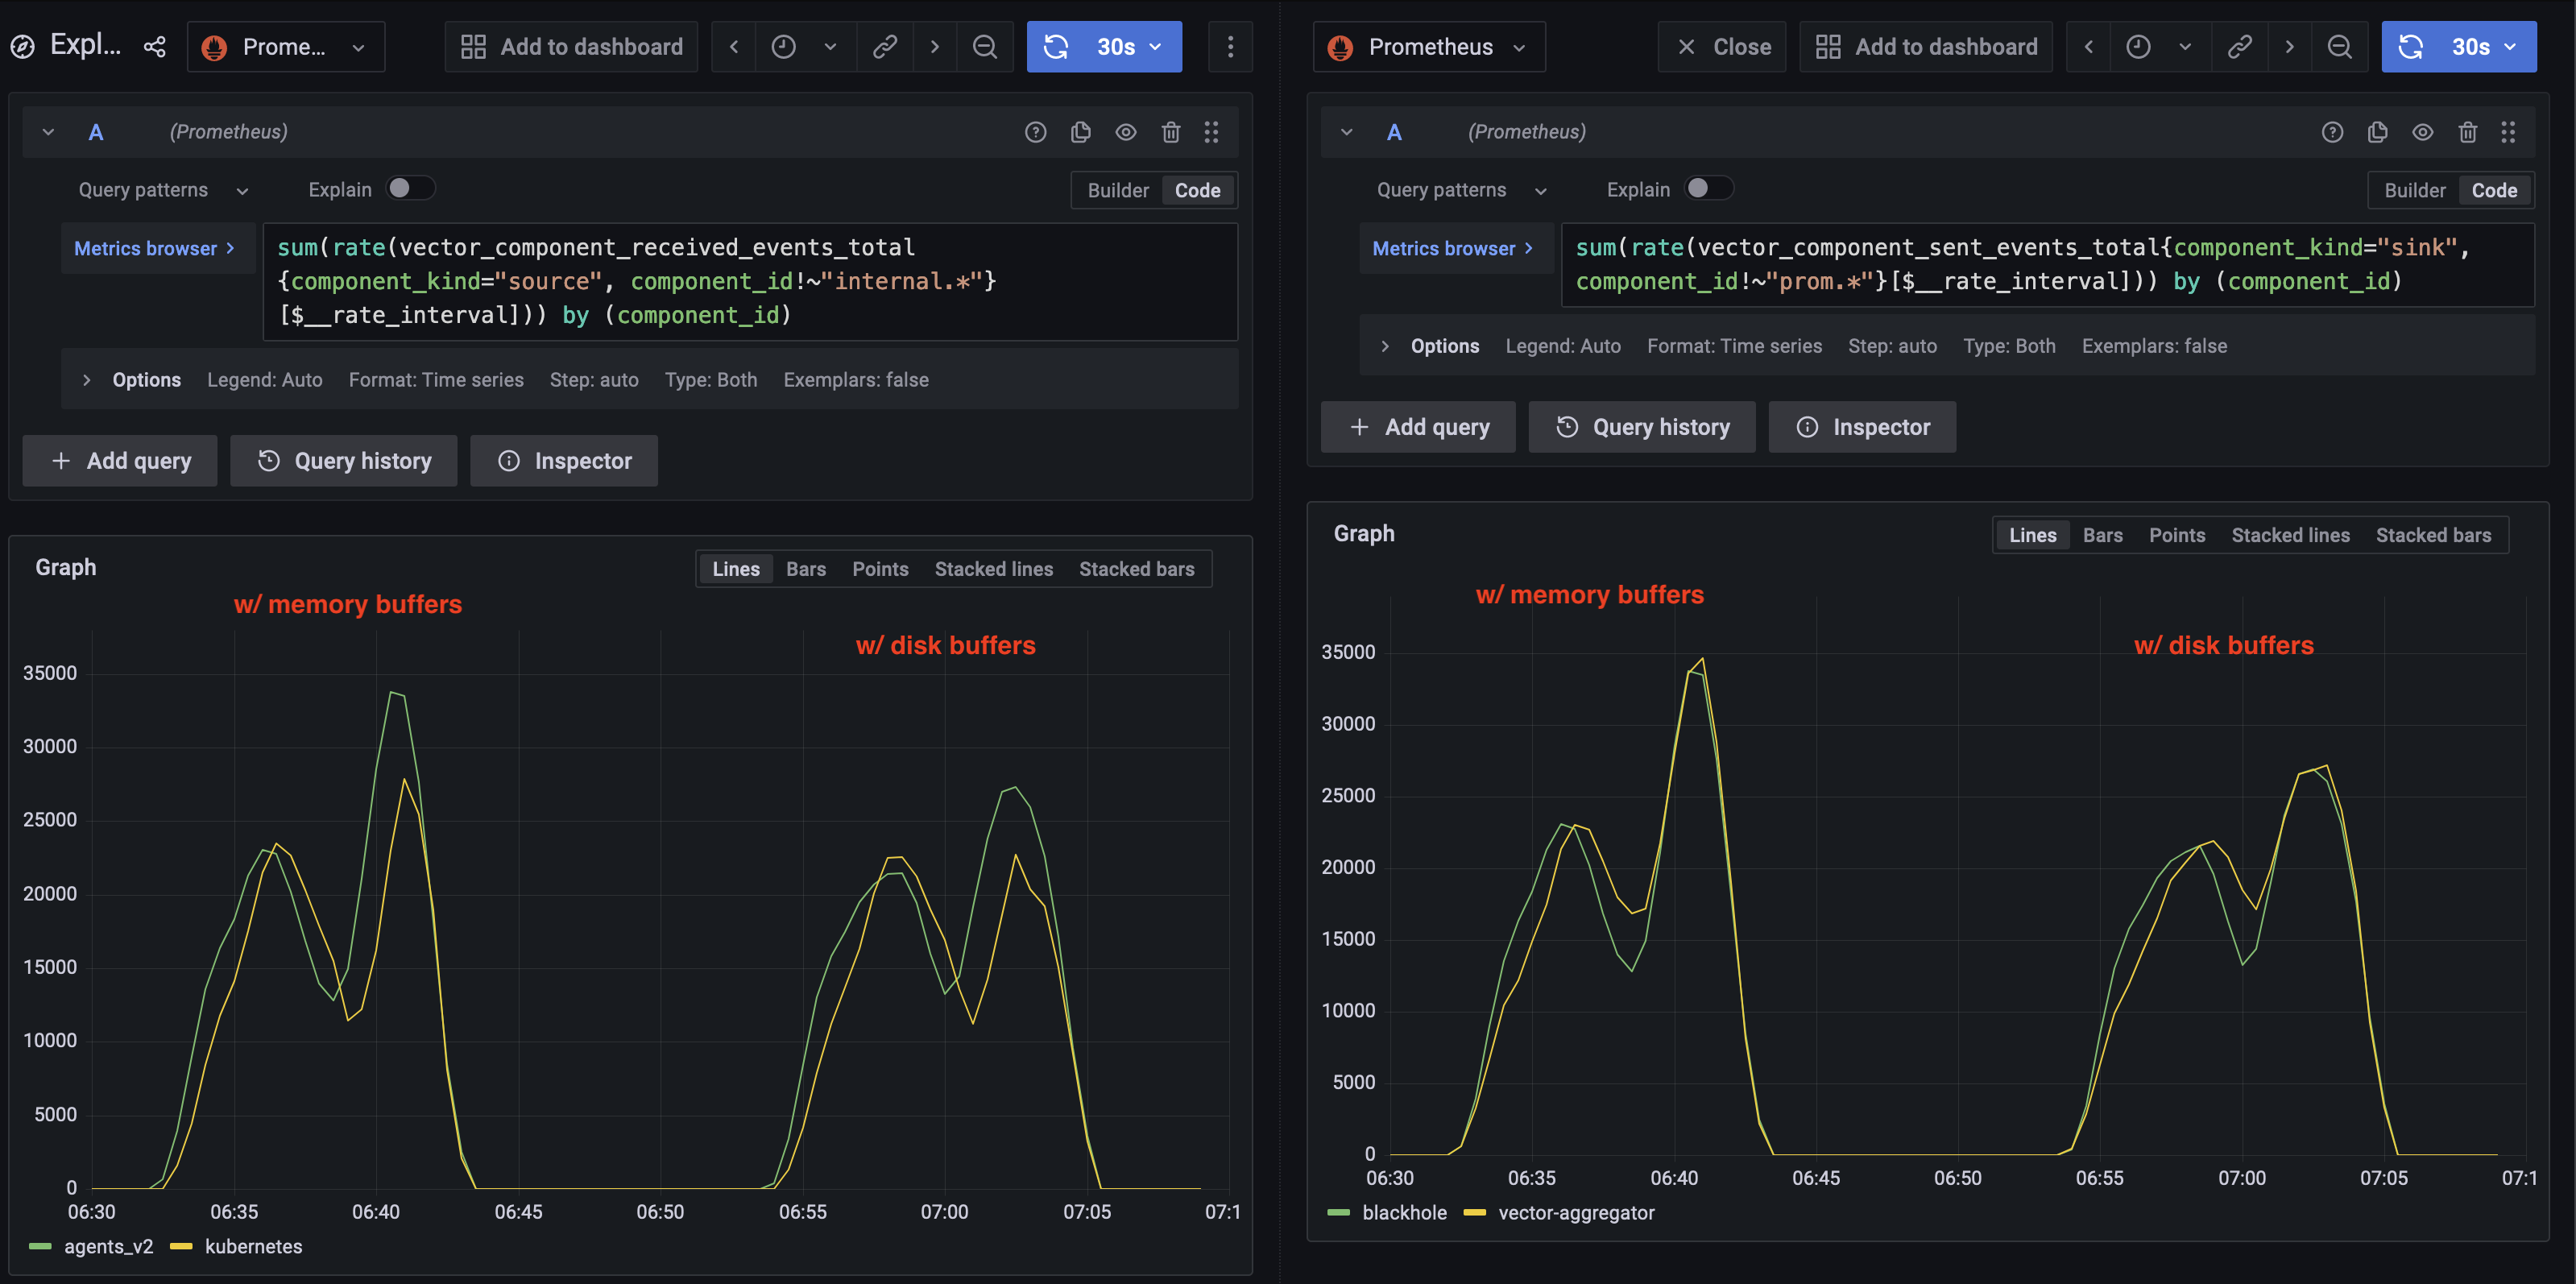Click inside the PromQL query code field
The height and width of the screenshot is (1284, 2576).
coord(750,281)
